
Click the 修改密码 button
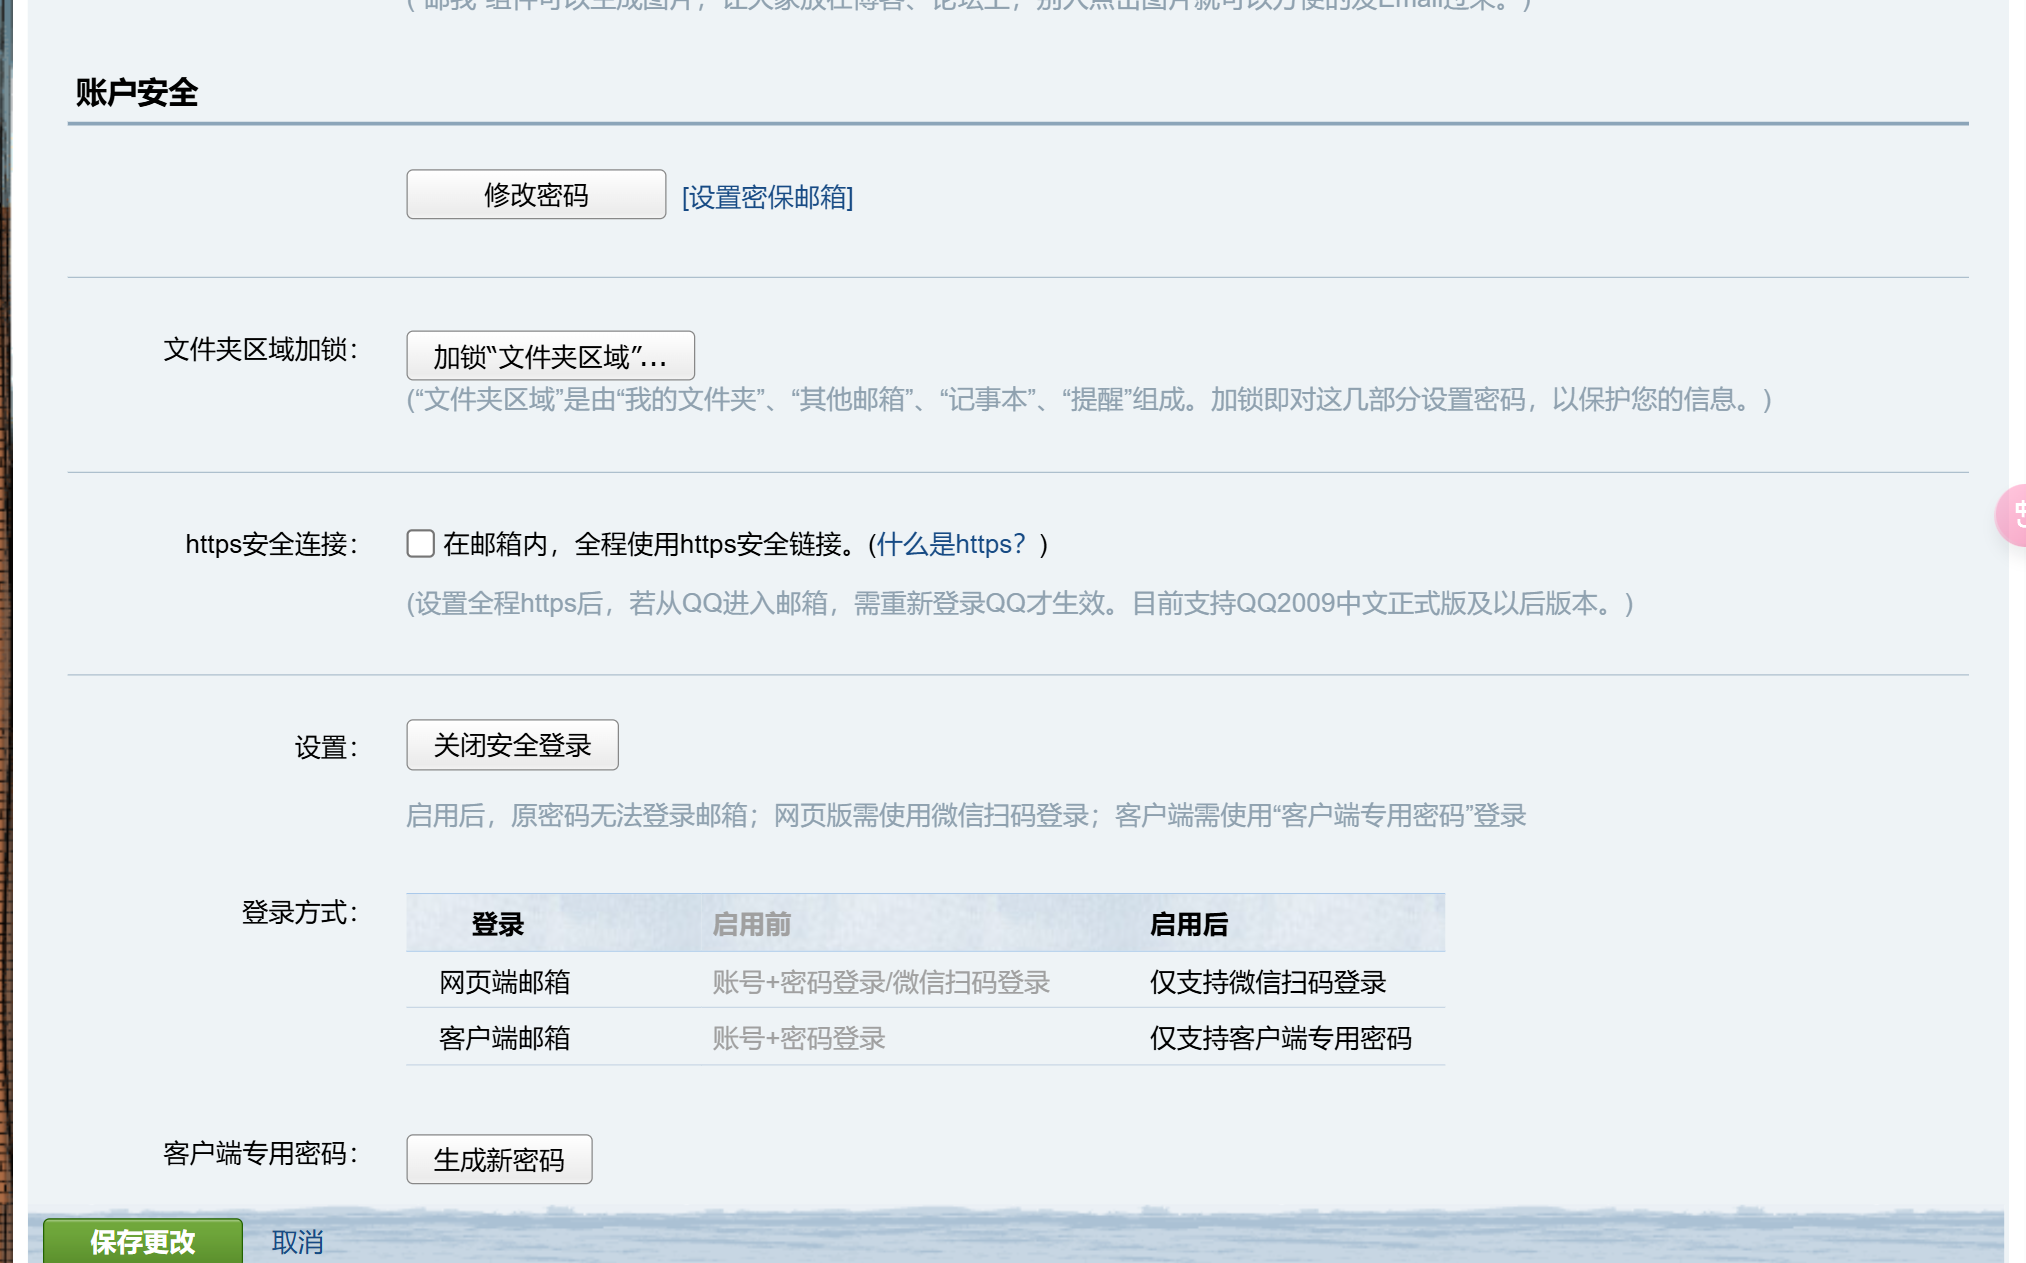(x=535, y=195)
